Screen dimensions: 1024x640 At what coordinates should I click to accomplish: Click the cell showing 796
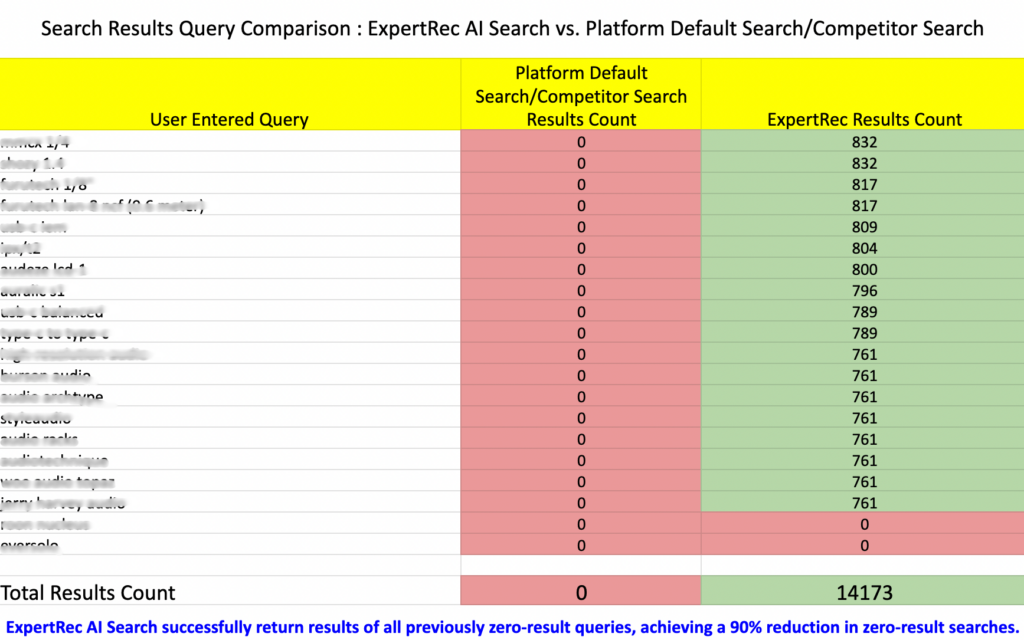point(864,291)
